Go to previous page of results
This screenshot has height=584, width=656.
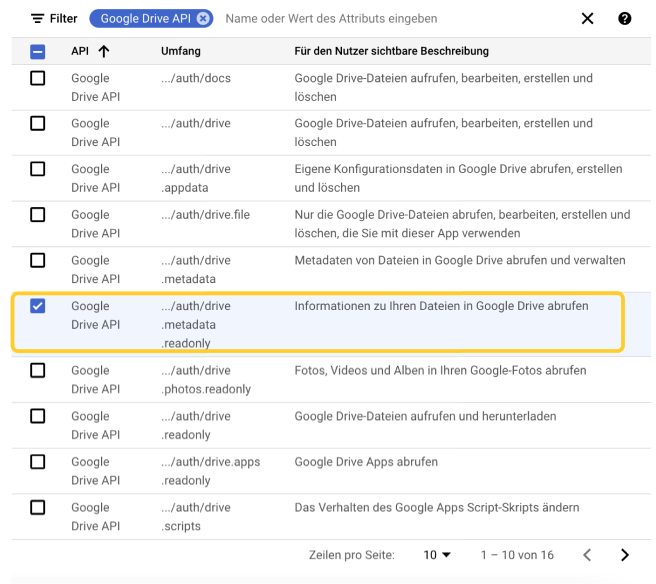[x=587, y=555]
